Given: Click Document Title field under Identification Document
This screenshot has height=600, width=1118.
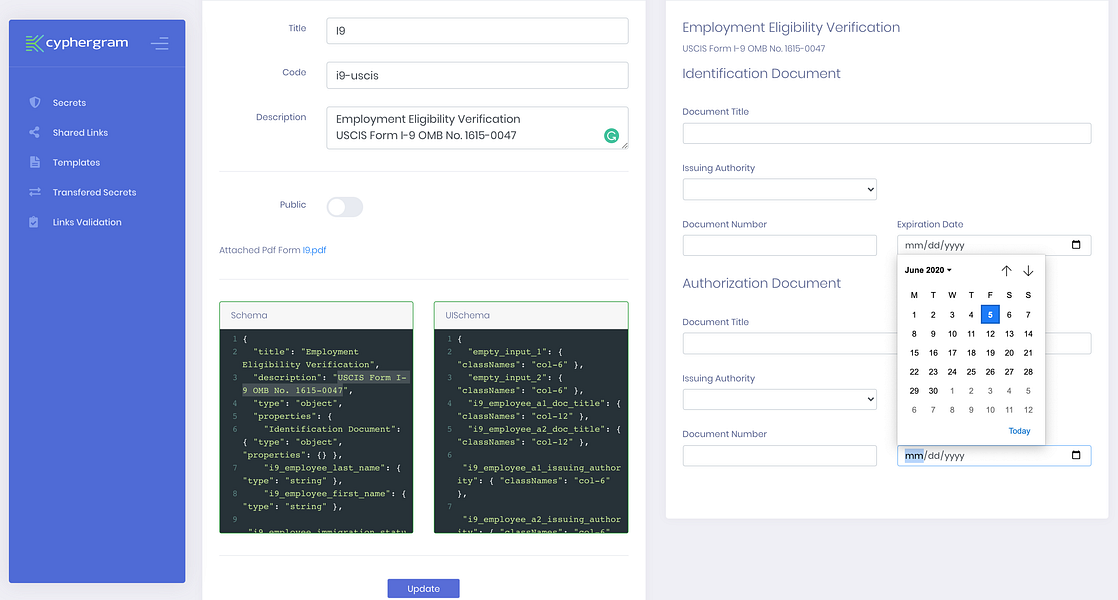Looking at the screenshot, I should (x=886, y=133).
